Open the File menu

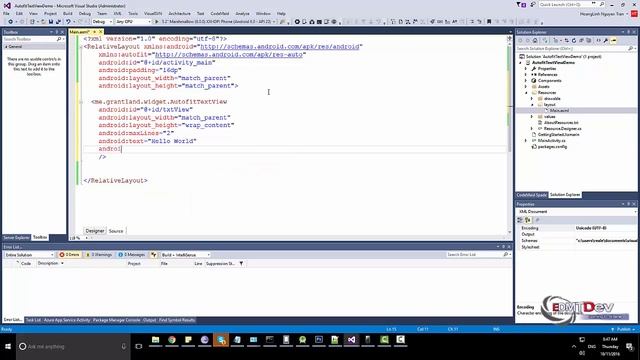click(6, 13)
